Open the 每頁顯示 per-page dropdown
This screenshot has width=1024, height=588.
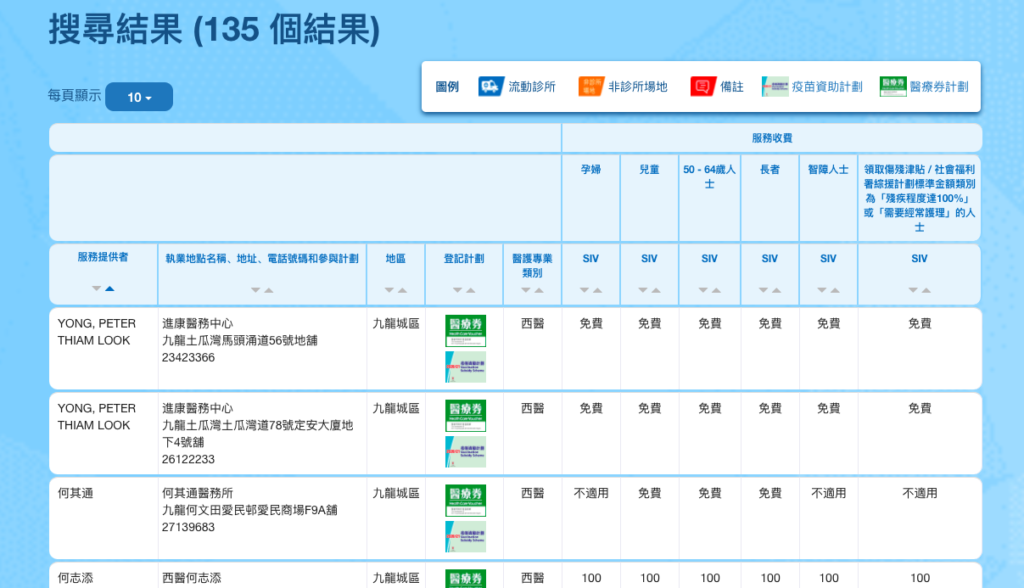[139, 97]
